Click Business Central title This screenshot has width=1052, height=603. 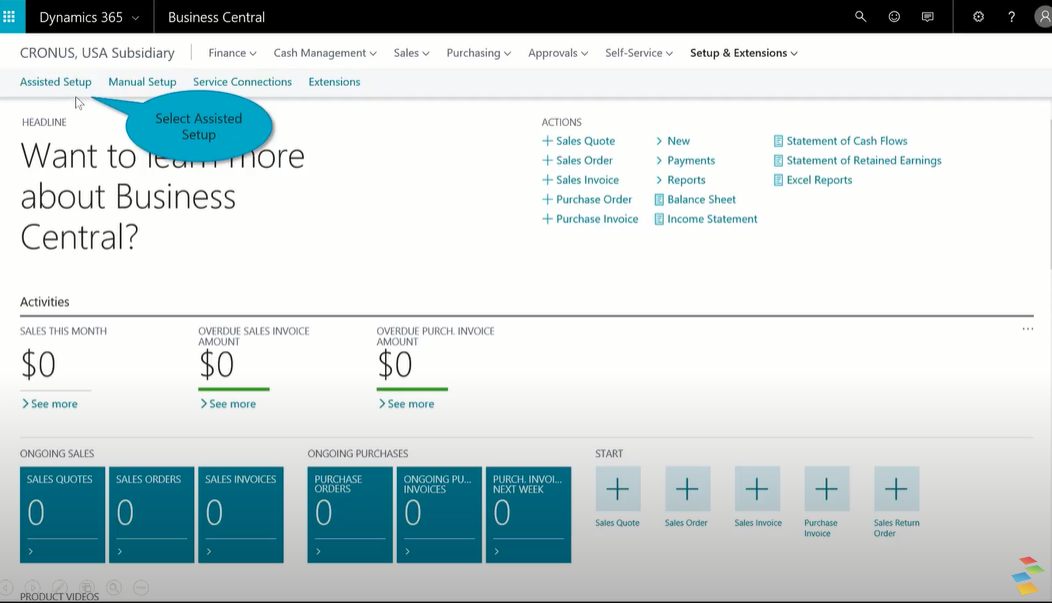tap(216, 17)
